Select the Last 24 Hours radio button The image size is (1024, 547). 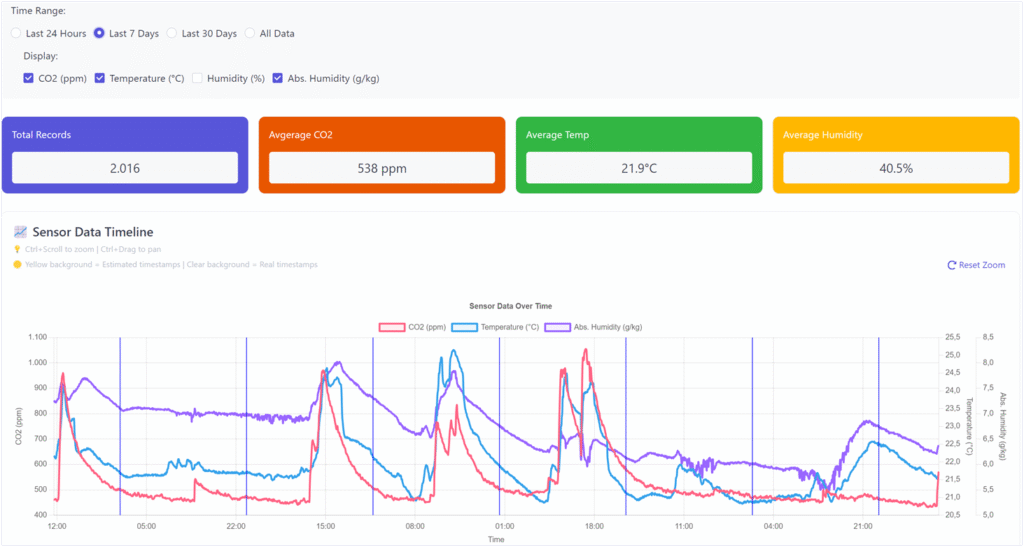click(16, 33)
